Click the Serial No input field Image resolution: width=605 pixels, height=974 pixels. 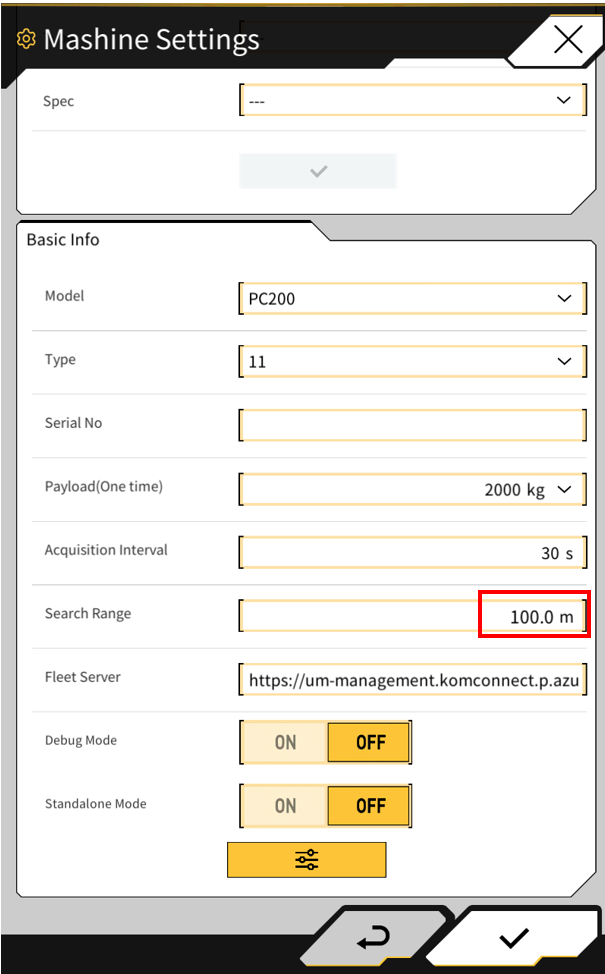(412, 425)
